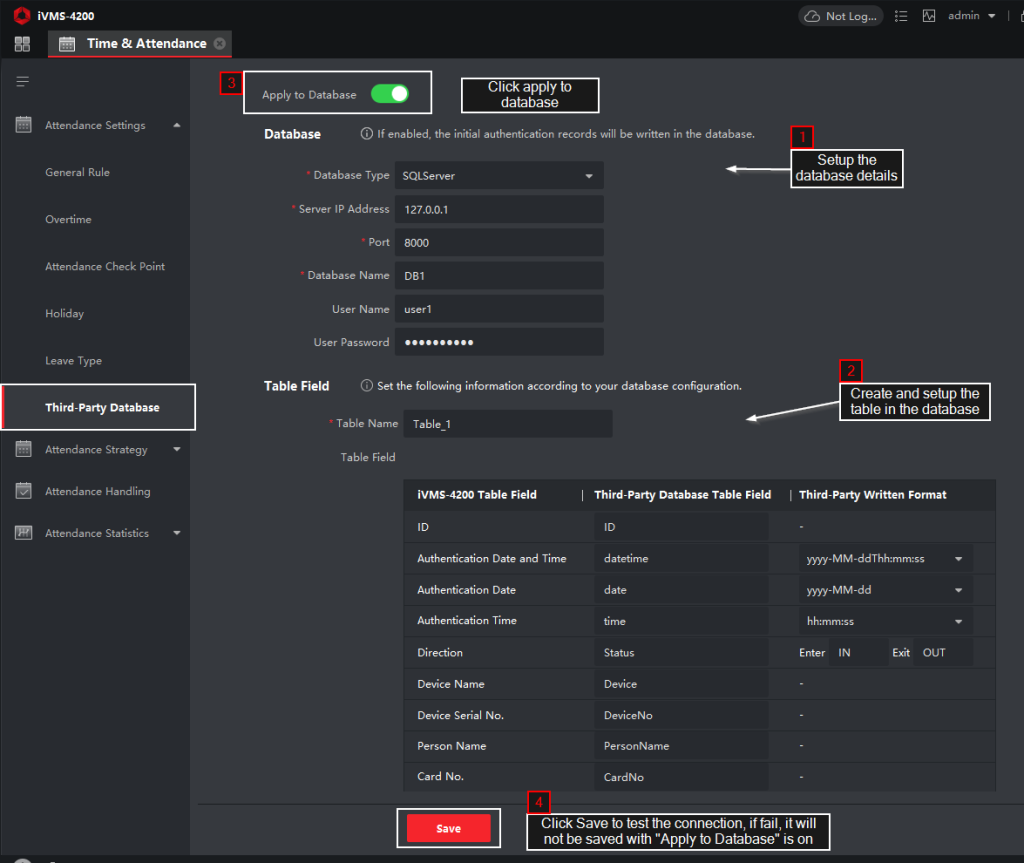Open the Authentication Date and Time format dropdown
This screenshot has height=863, width=1024.
point(886,559)
